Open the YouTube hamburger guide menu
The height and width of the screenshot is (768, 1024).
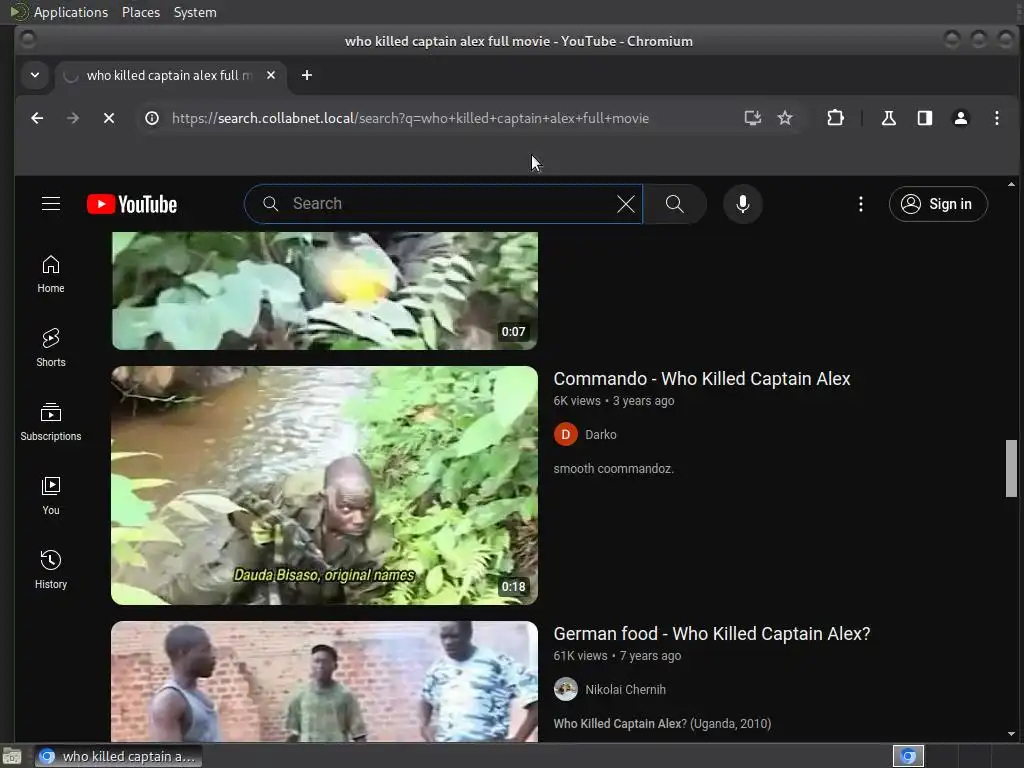[51, 204]
